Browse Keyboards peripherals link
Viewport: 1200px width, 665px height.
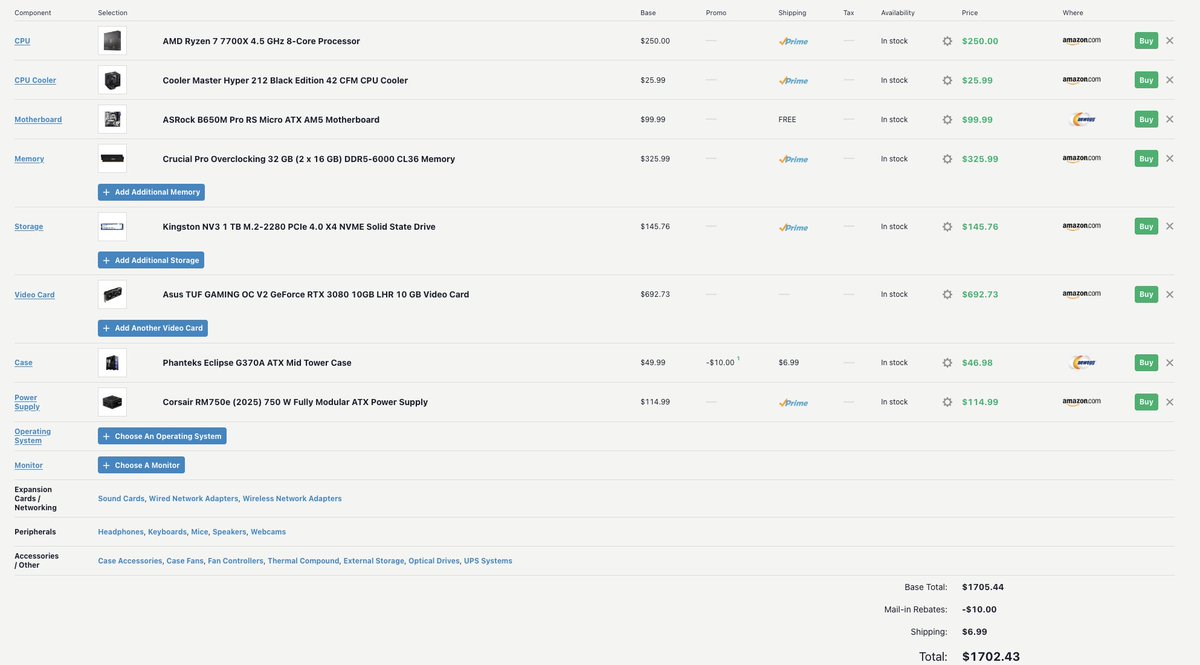[x=168, y=532]
